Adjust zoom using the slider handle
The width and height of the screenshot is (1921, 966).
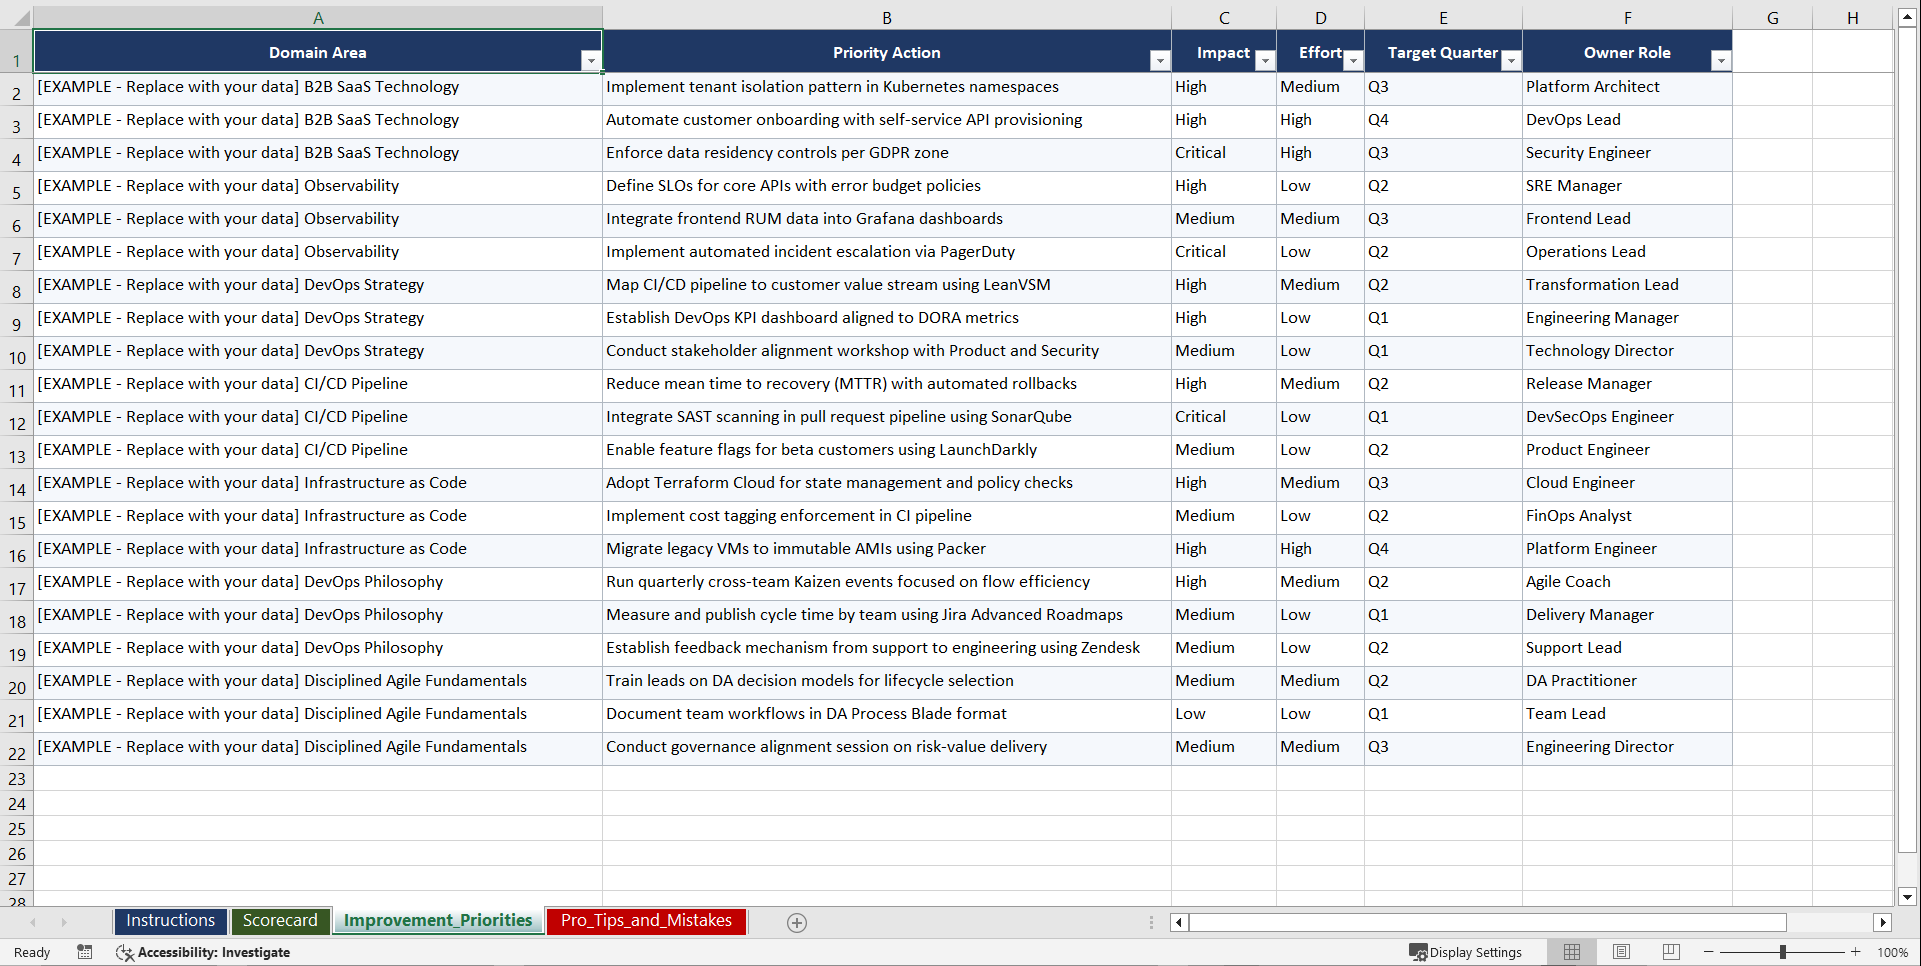click(x=1784, y=952)
